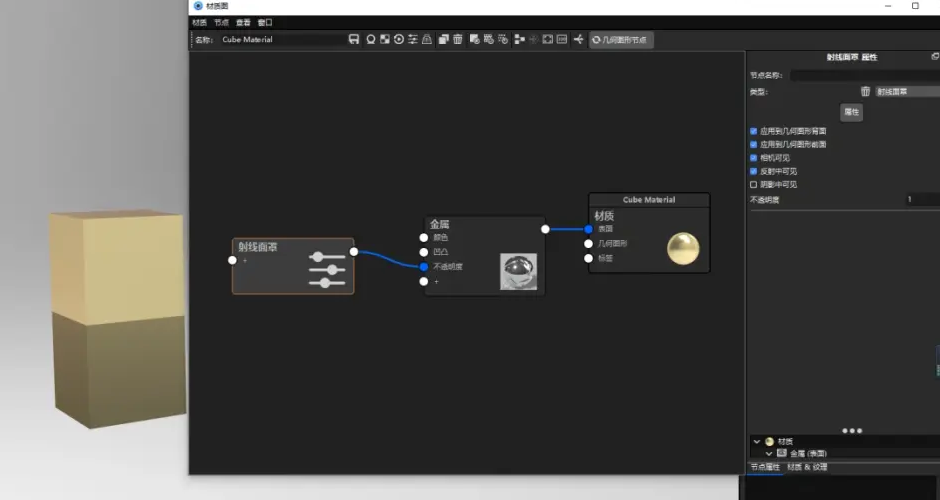
Task: Click the 凹凸 input socket on 金属 node
Action: pyautogui.click(x=424, y=252)
